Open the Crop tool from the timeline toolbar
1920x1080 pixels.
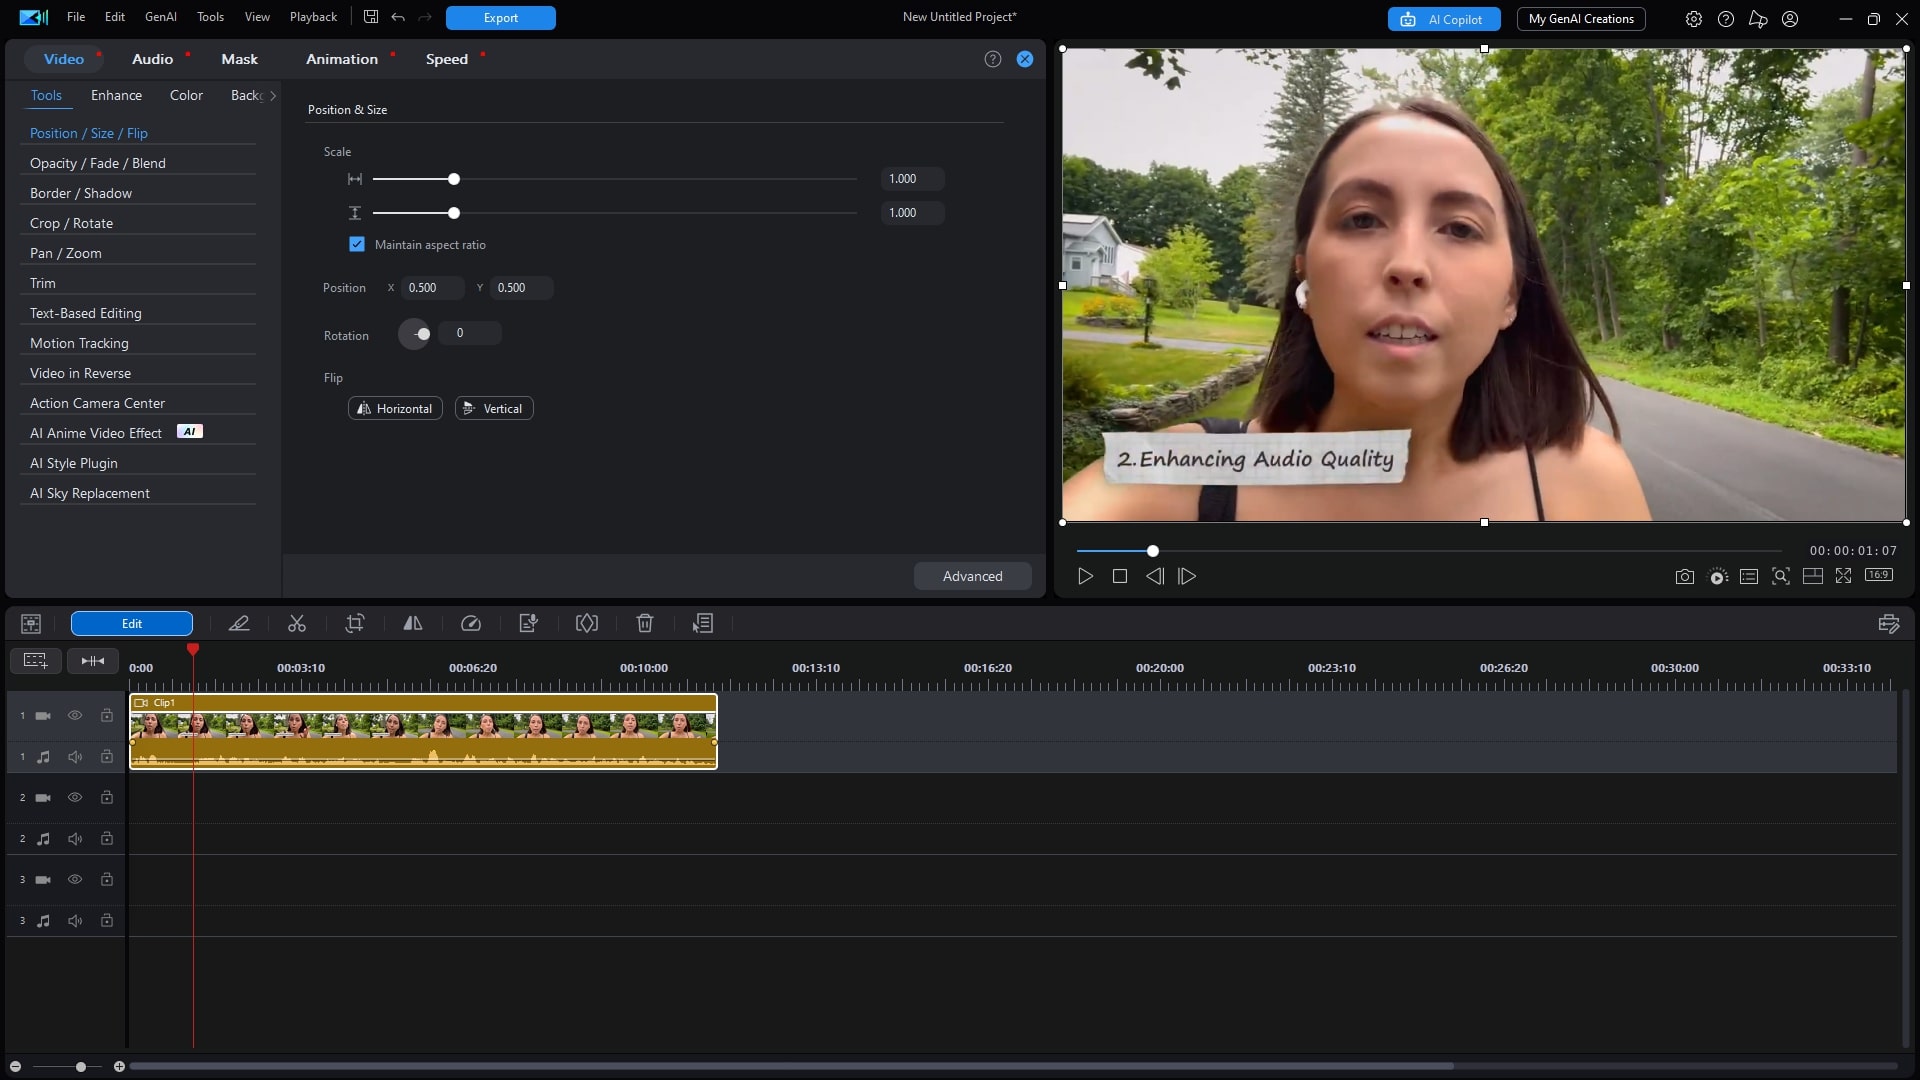tap(355, 623)
